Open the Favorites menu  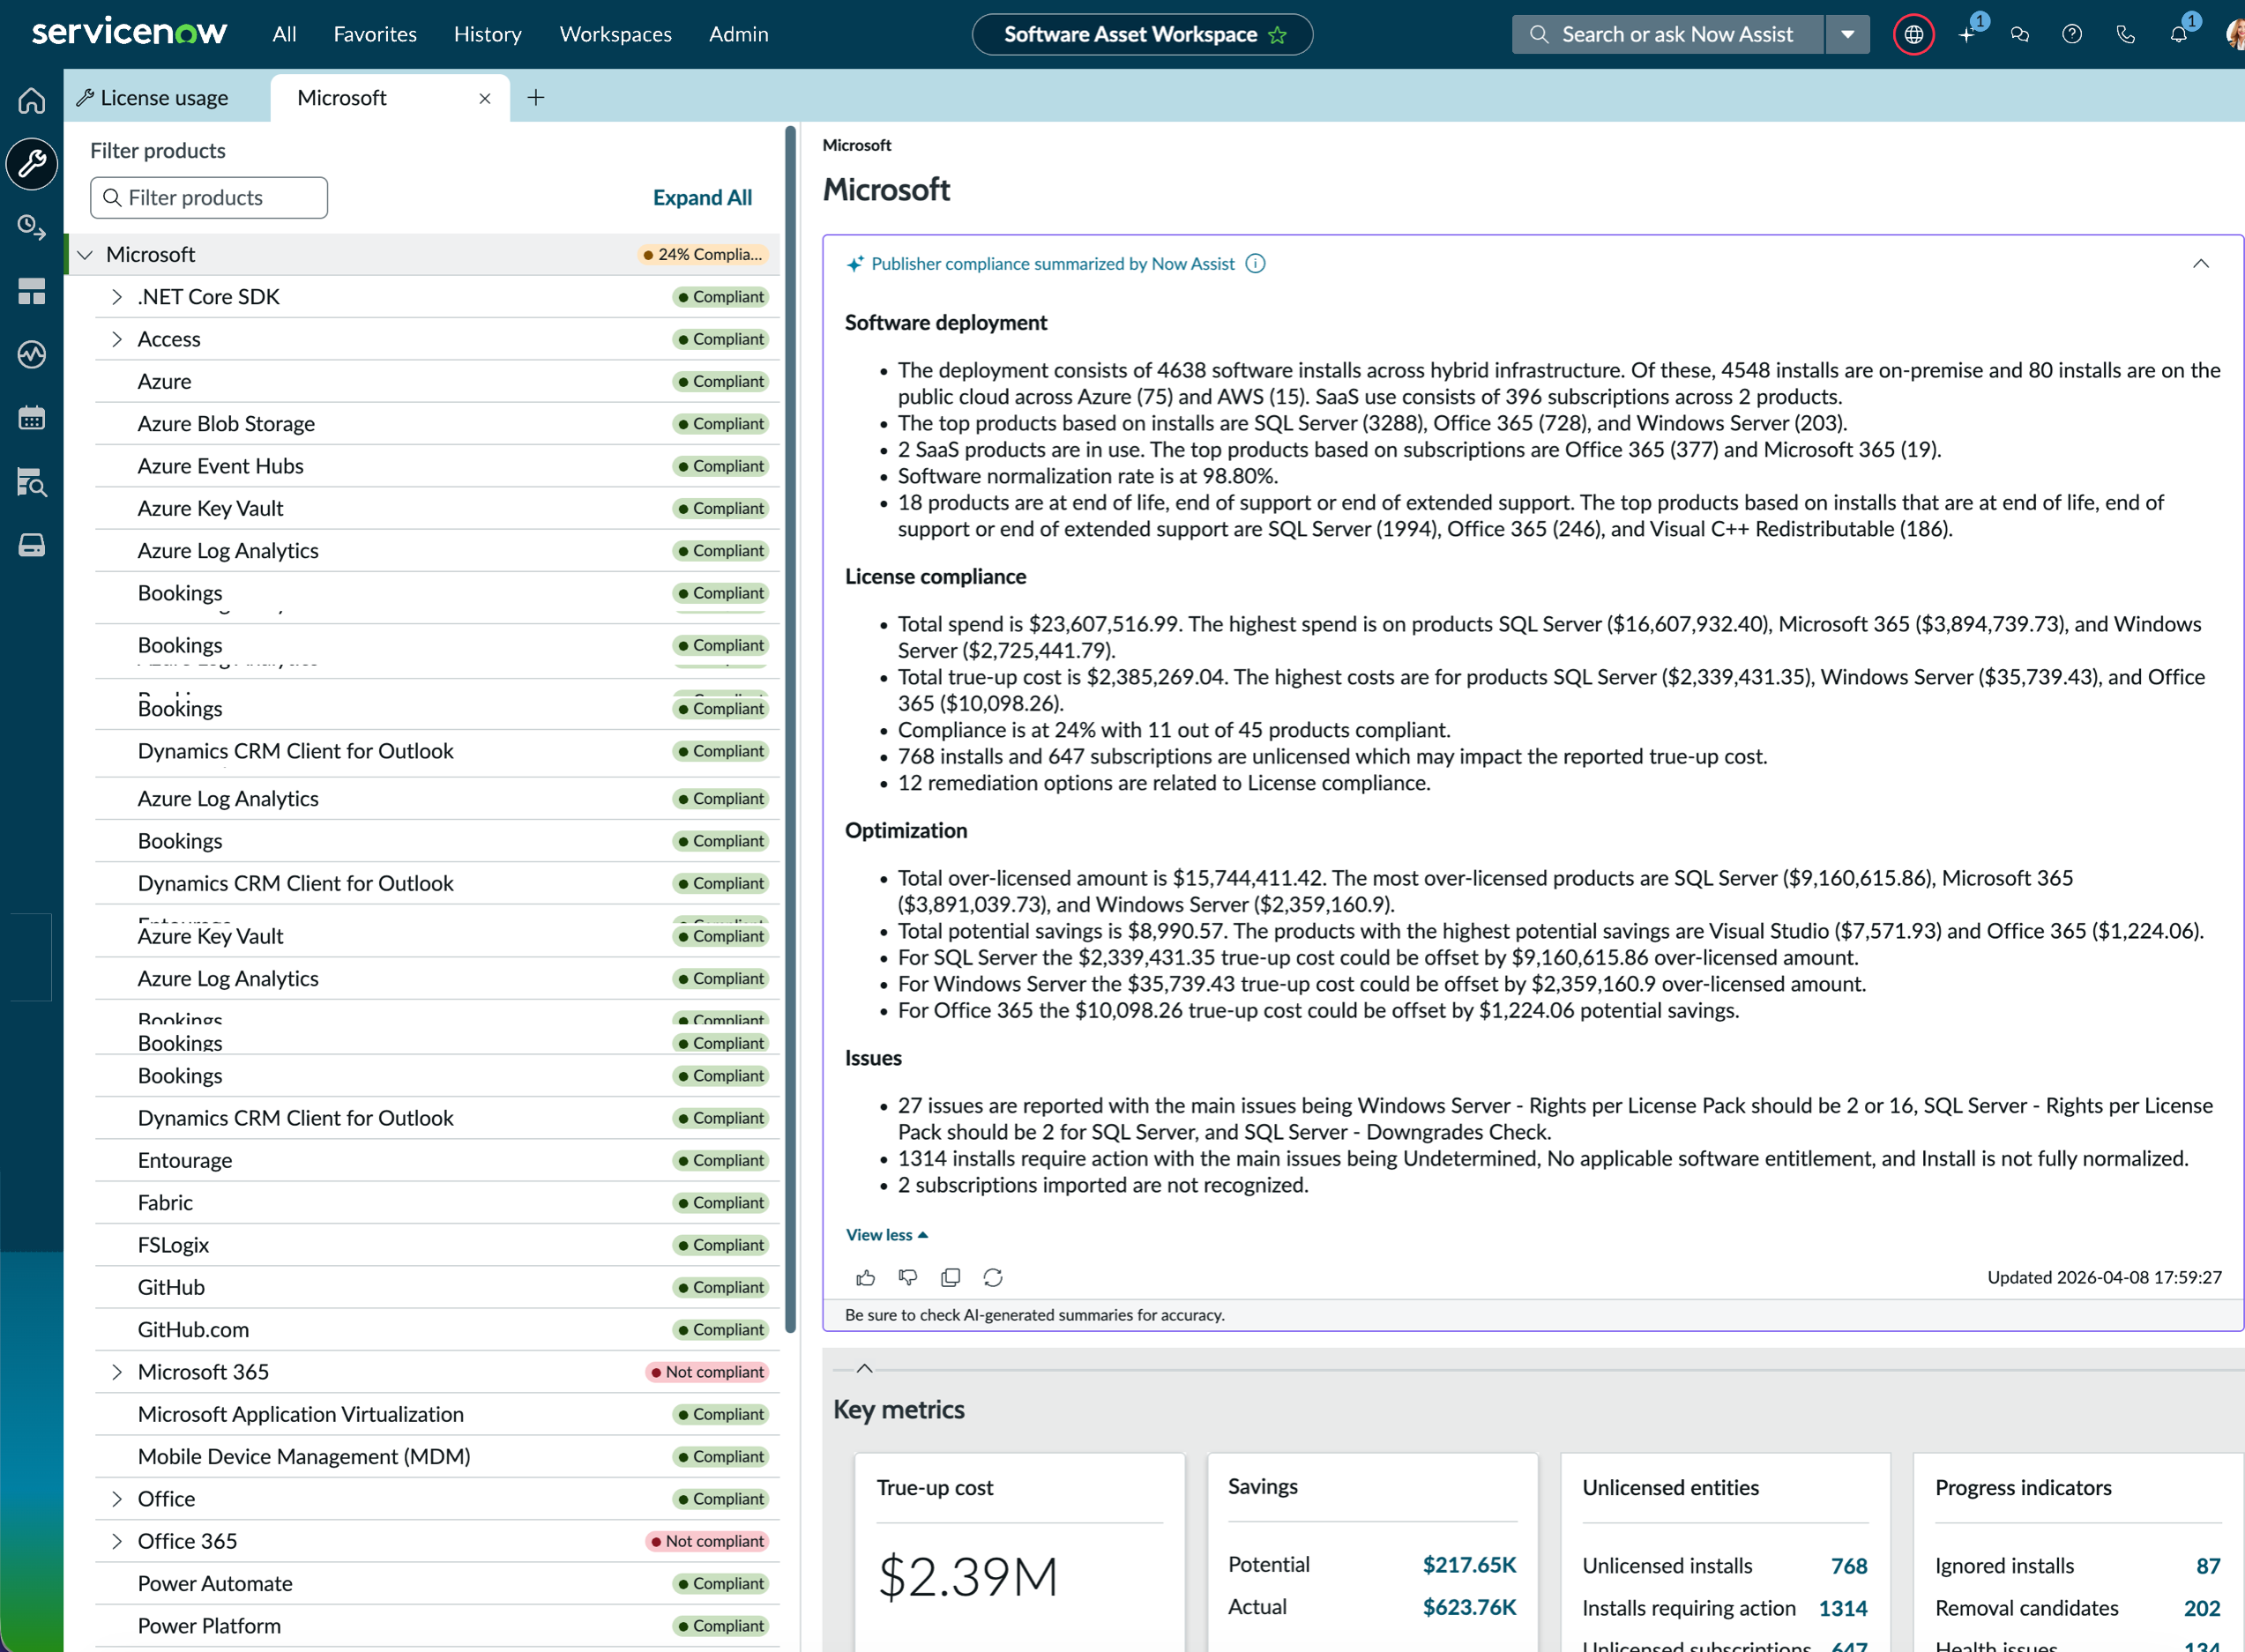(375, 34)
